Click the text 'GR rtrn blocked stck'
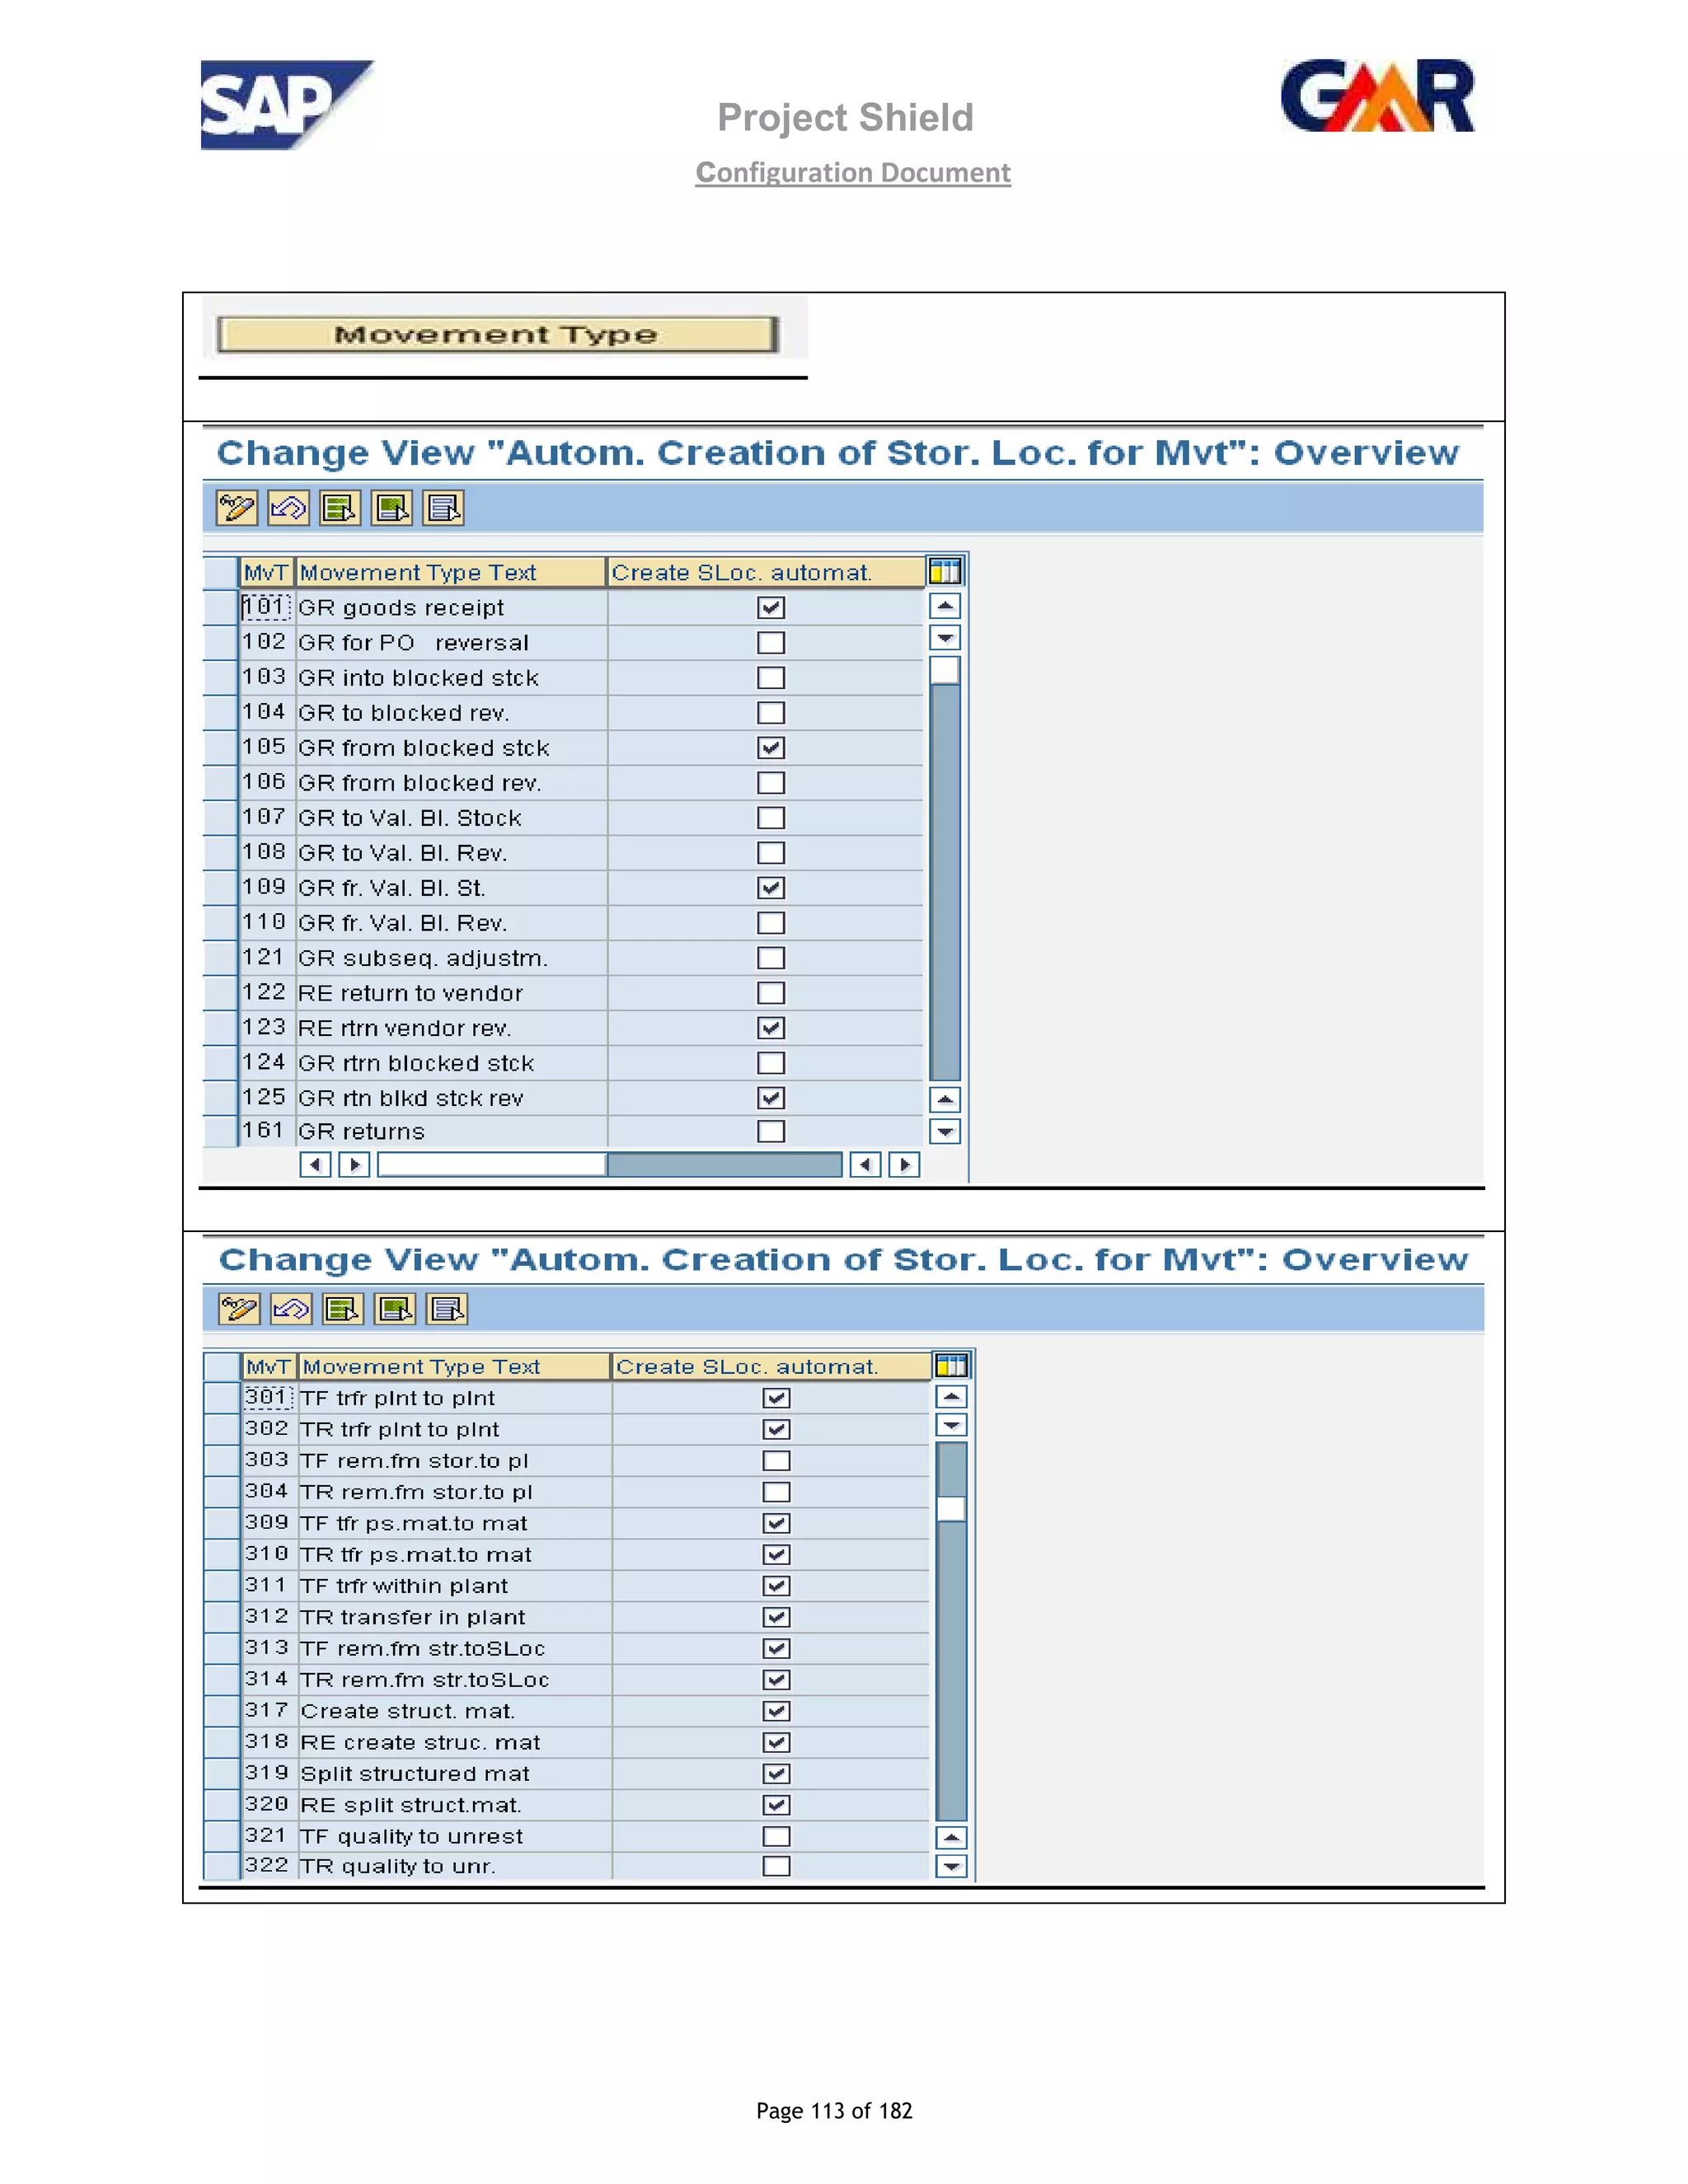This screenshot has height=2184, width=1688. pyautogui.click(x=416, y=1063)
